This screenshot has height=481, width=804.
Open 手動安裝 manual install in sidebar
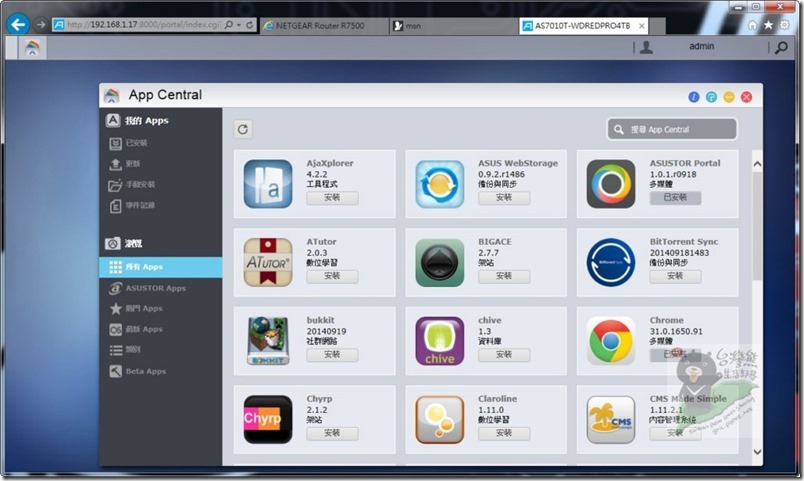161,185
